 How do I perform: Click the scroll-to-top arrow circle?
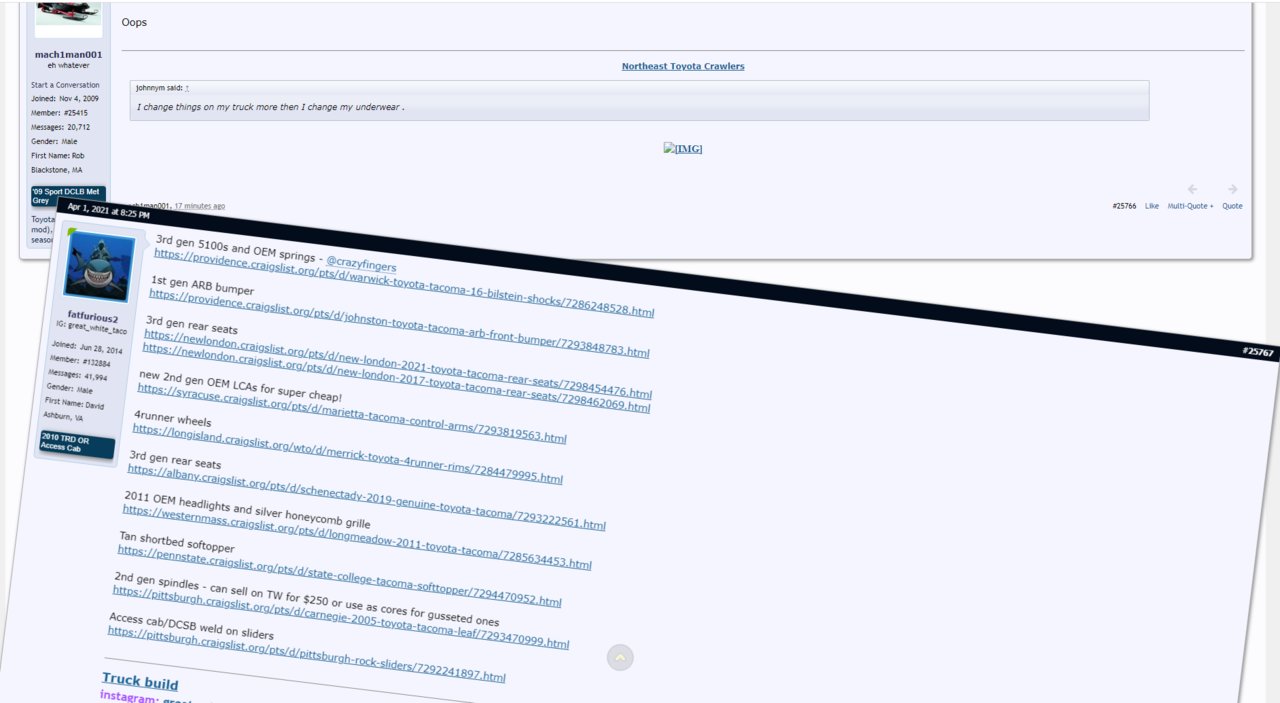(x=620, y=657)
